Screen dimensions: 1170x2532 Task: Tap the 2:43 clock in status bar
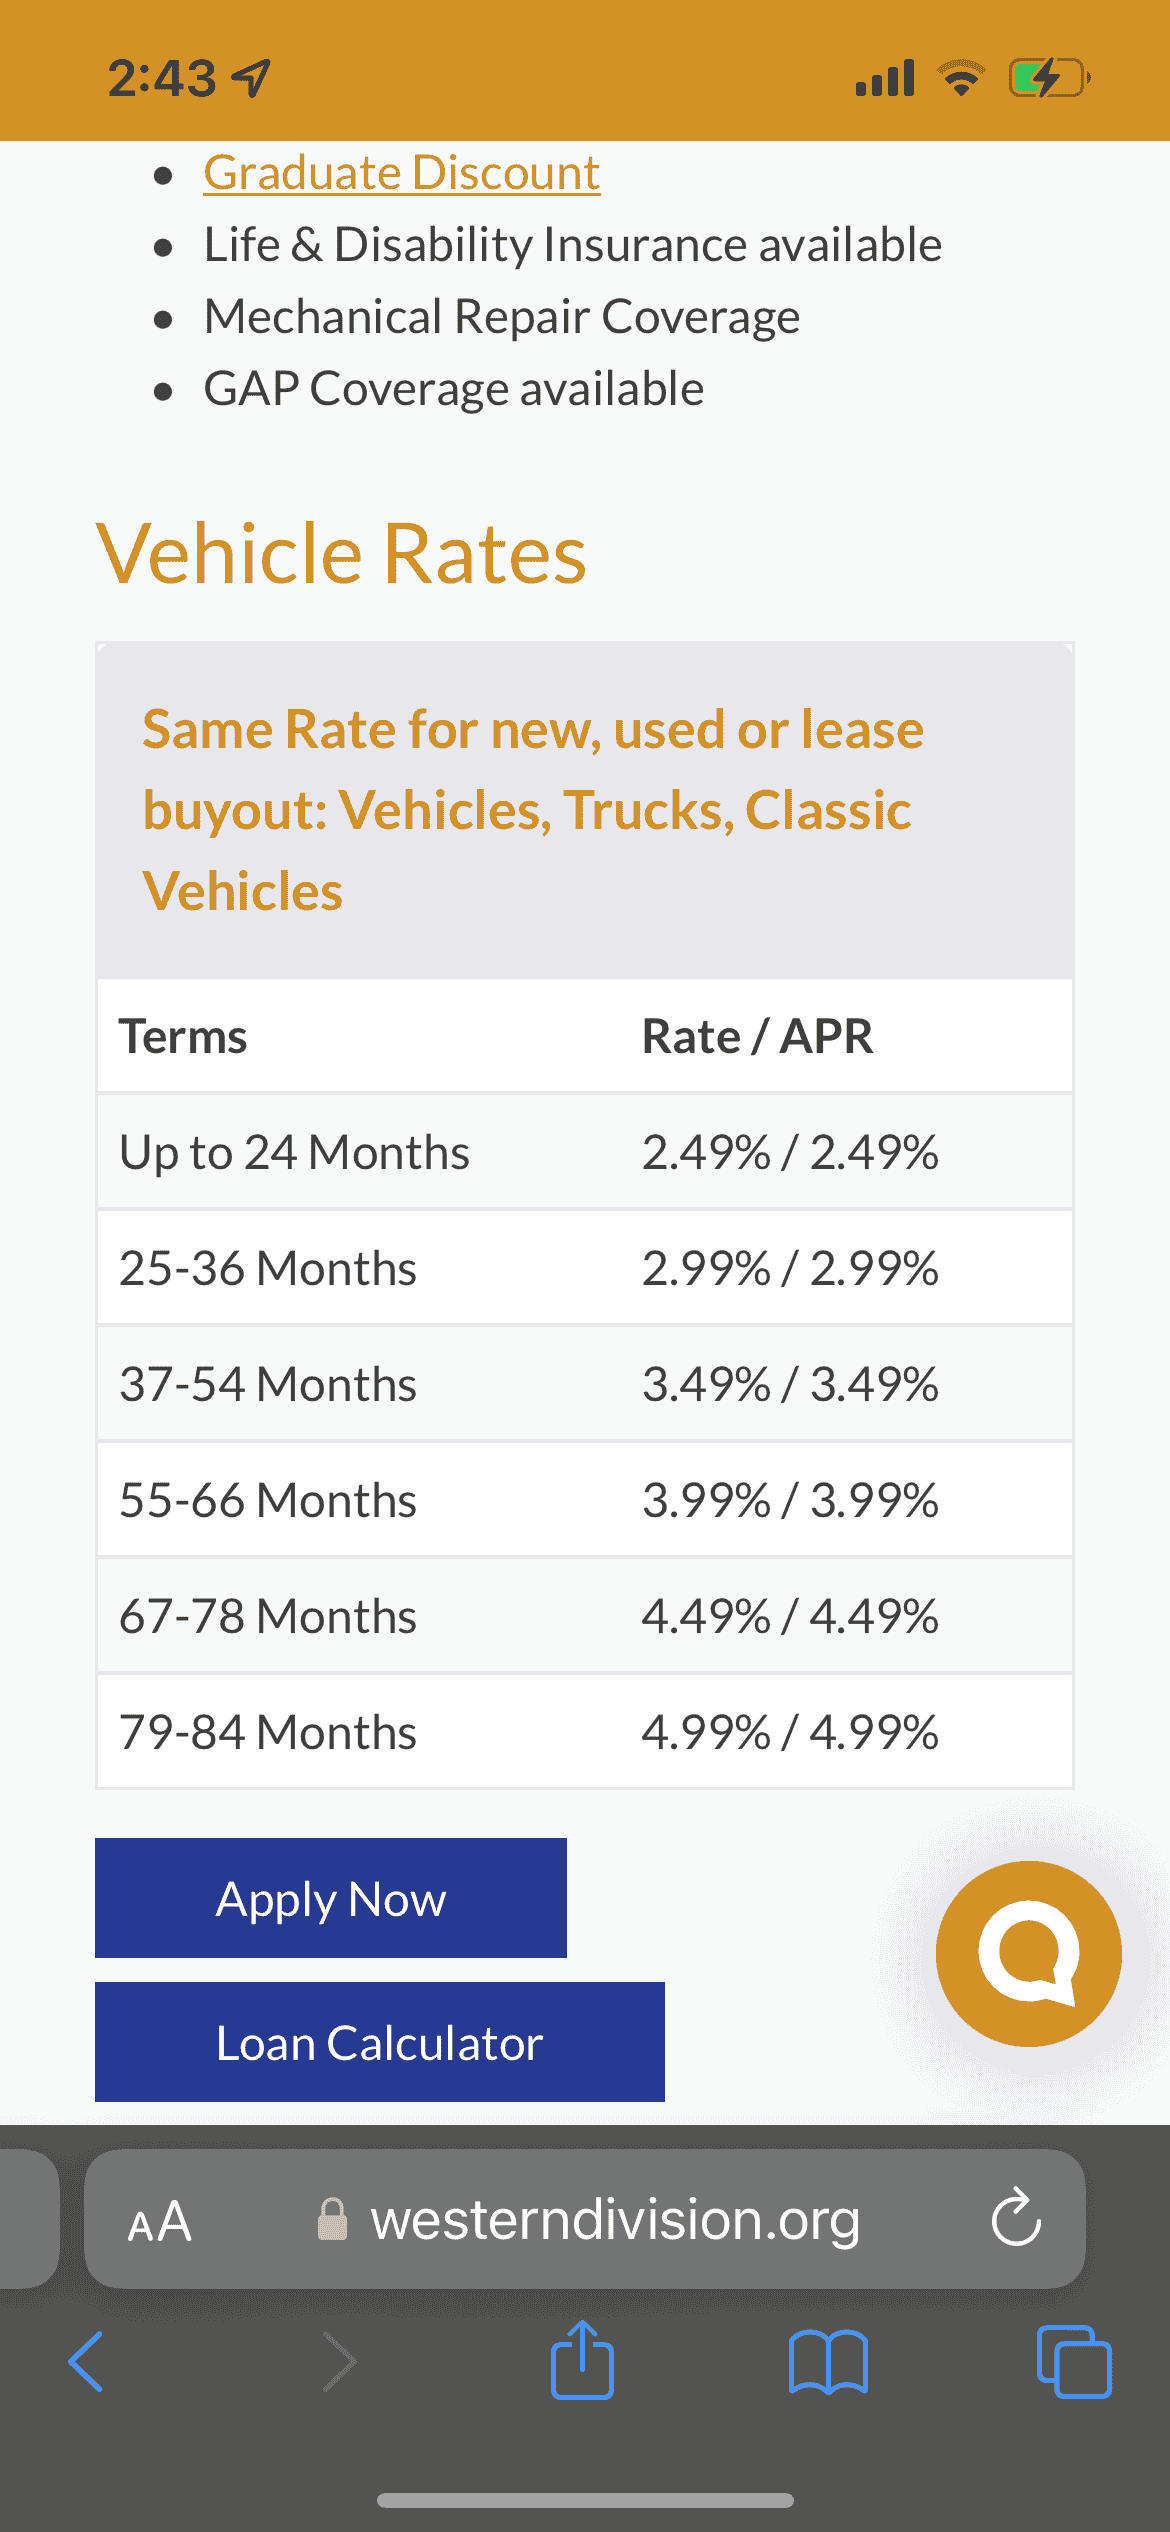162,78
